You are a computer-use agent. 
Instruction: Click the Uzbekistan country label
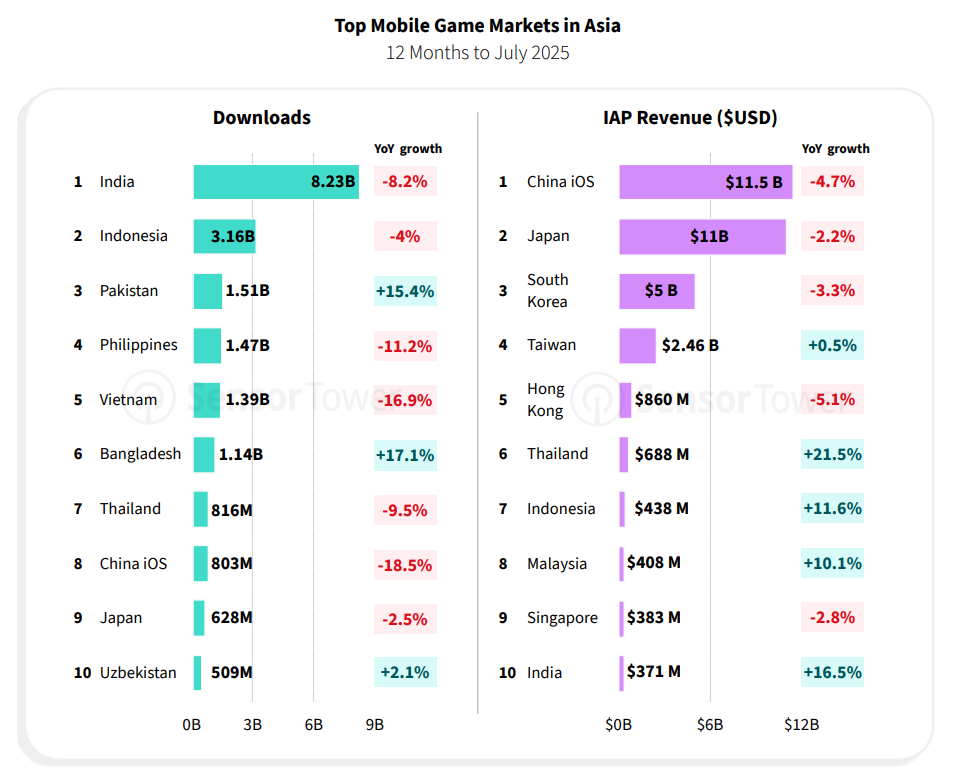(138, 673)
